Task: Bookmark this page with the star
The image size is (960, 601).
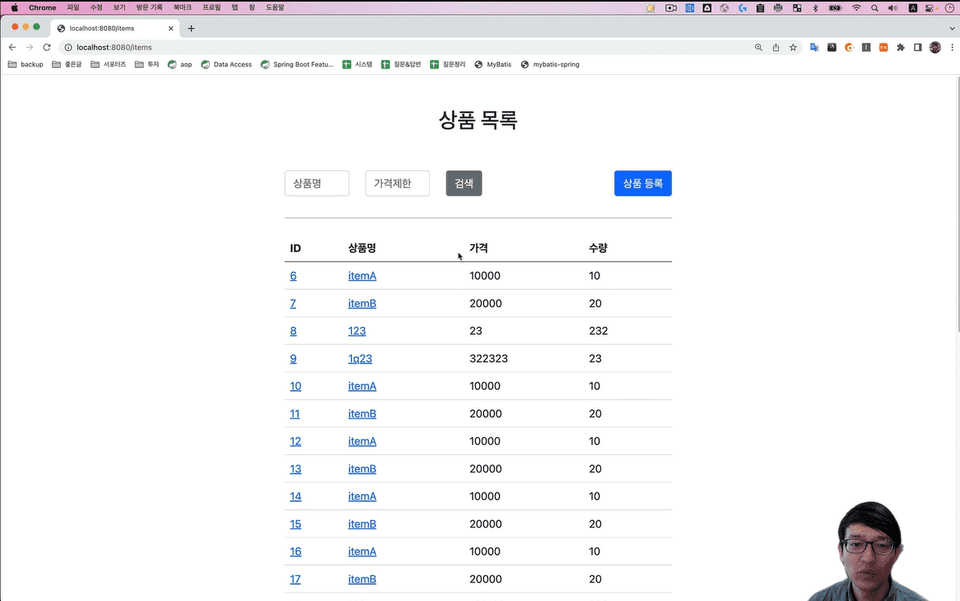Action: click(793, 47)
